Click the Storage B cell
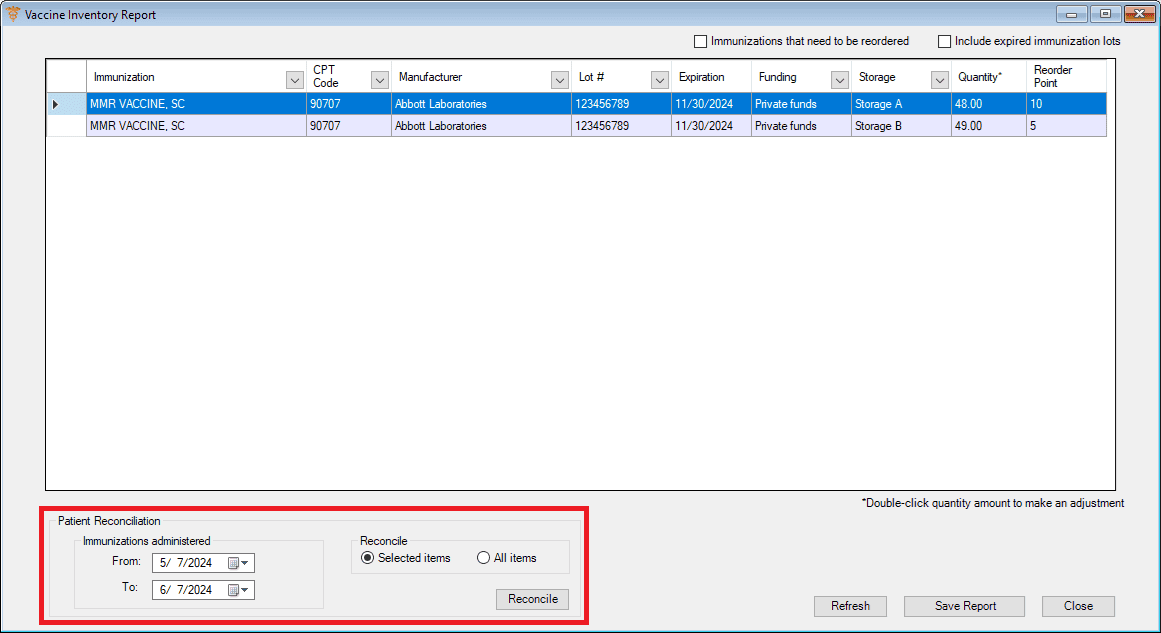This screenshot has height=633, width=1161. [x=901, y=126]
